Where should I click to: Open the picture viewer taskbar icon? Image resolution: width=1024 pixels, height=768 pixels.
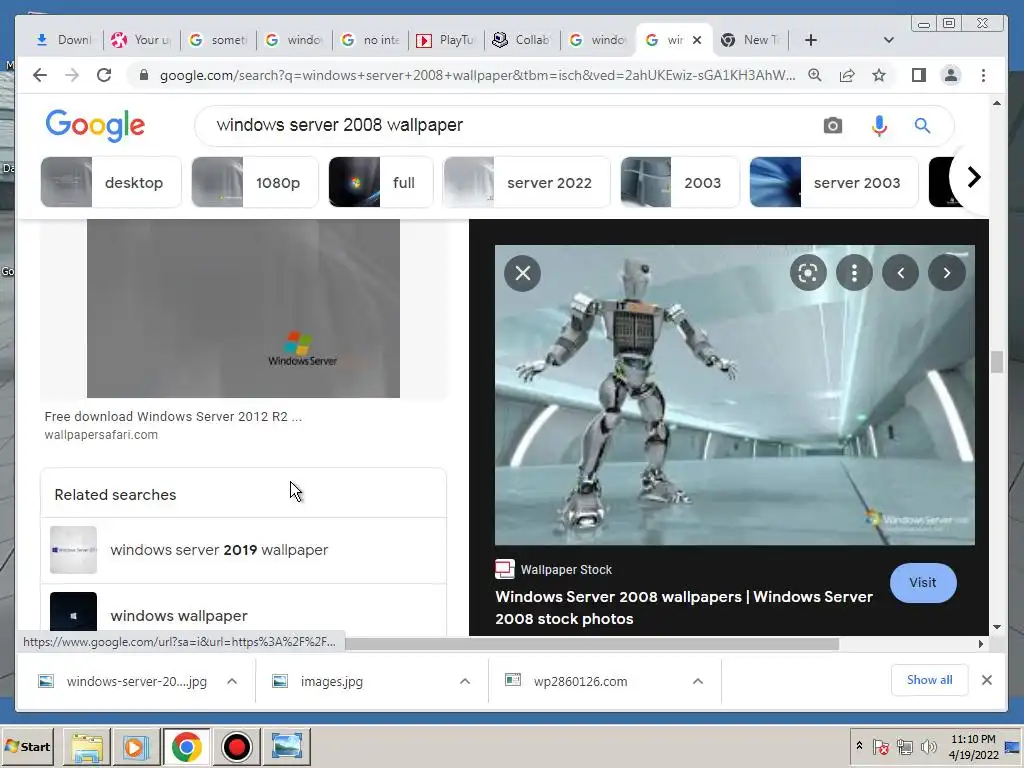286,746
